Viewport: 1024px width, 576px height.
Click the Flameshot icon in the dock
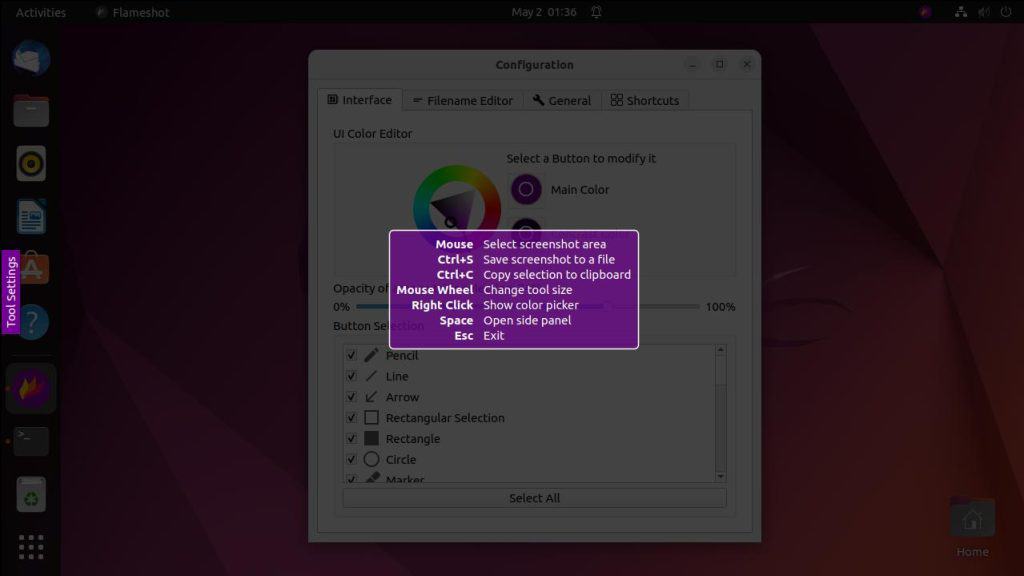tap(31, 388)
